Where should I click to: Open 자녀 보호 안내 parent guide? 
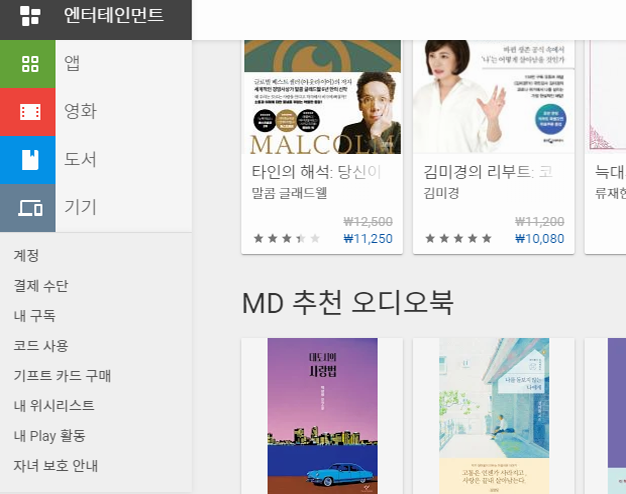point(56,466)
